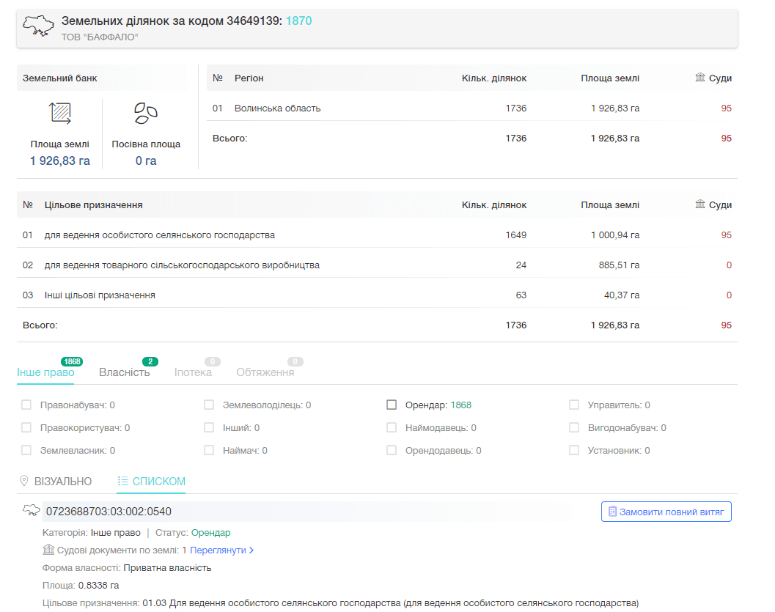Screen dimensions: 775x612
Task: Switch to СПИСКОМ list view
Action: pos(151,481)
